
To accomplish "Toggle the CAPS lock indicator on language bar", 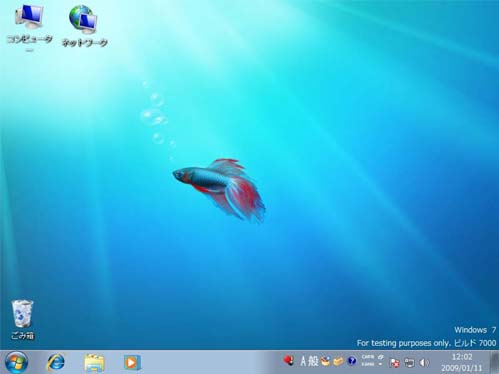I will coord(368,357).
